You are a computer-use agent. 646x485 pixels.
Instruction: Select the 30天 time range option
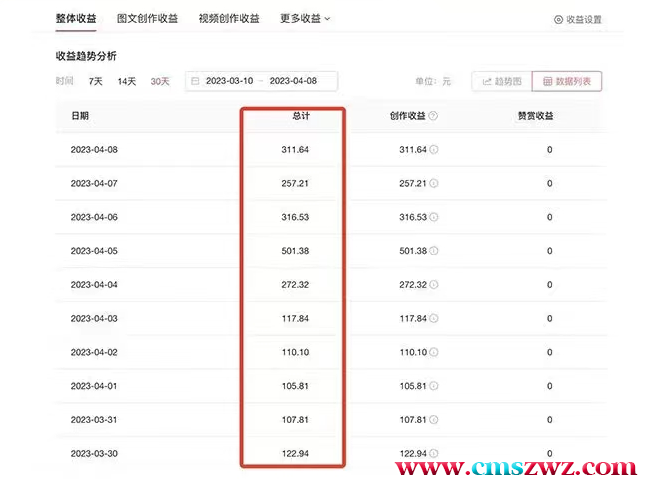(x=159, y=81)
